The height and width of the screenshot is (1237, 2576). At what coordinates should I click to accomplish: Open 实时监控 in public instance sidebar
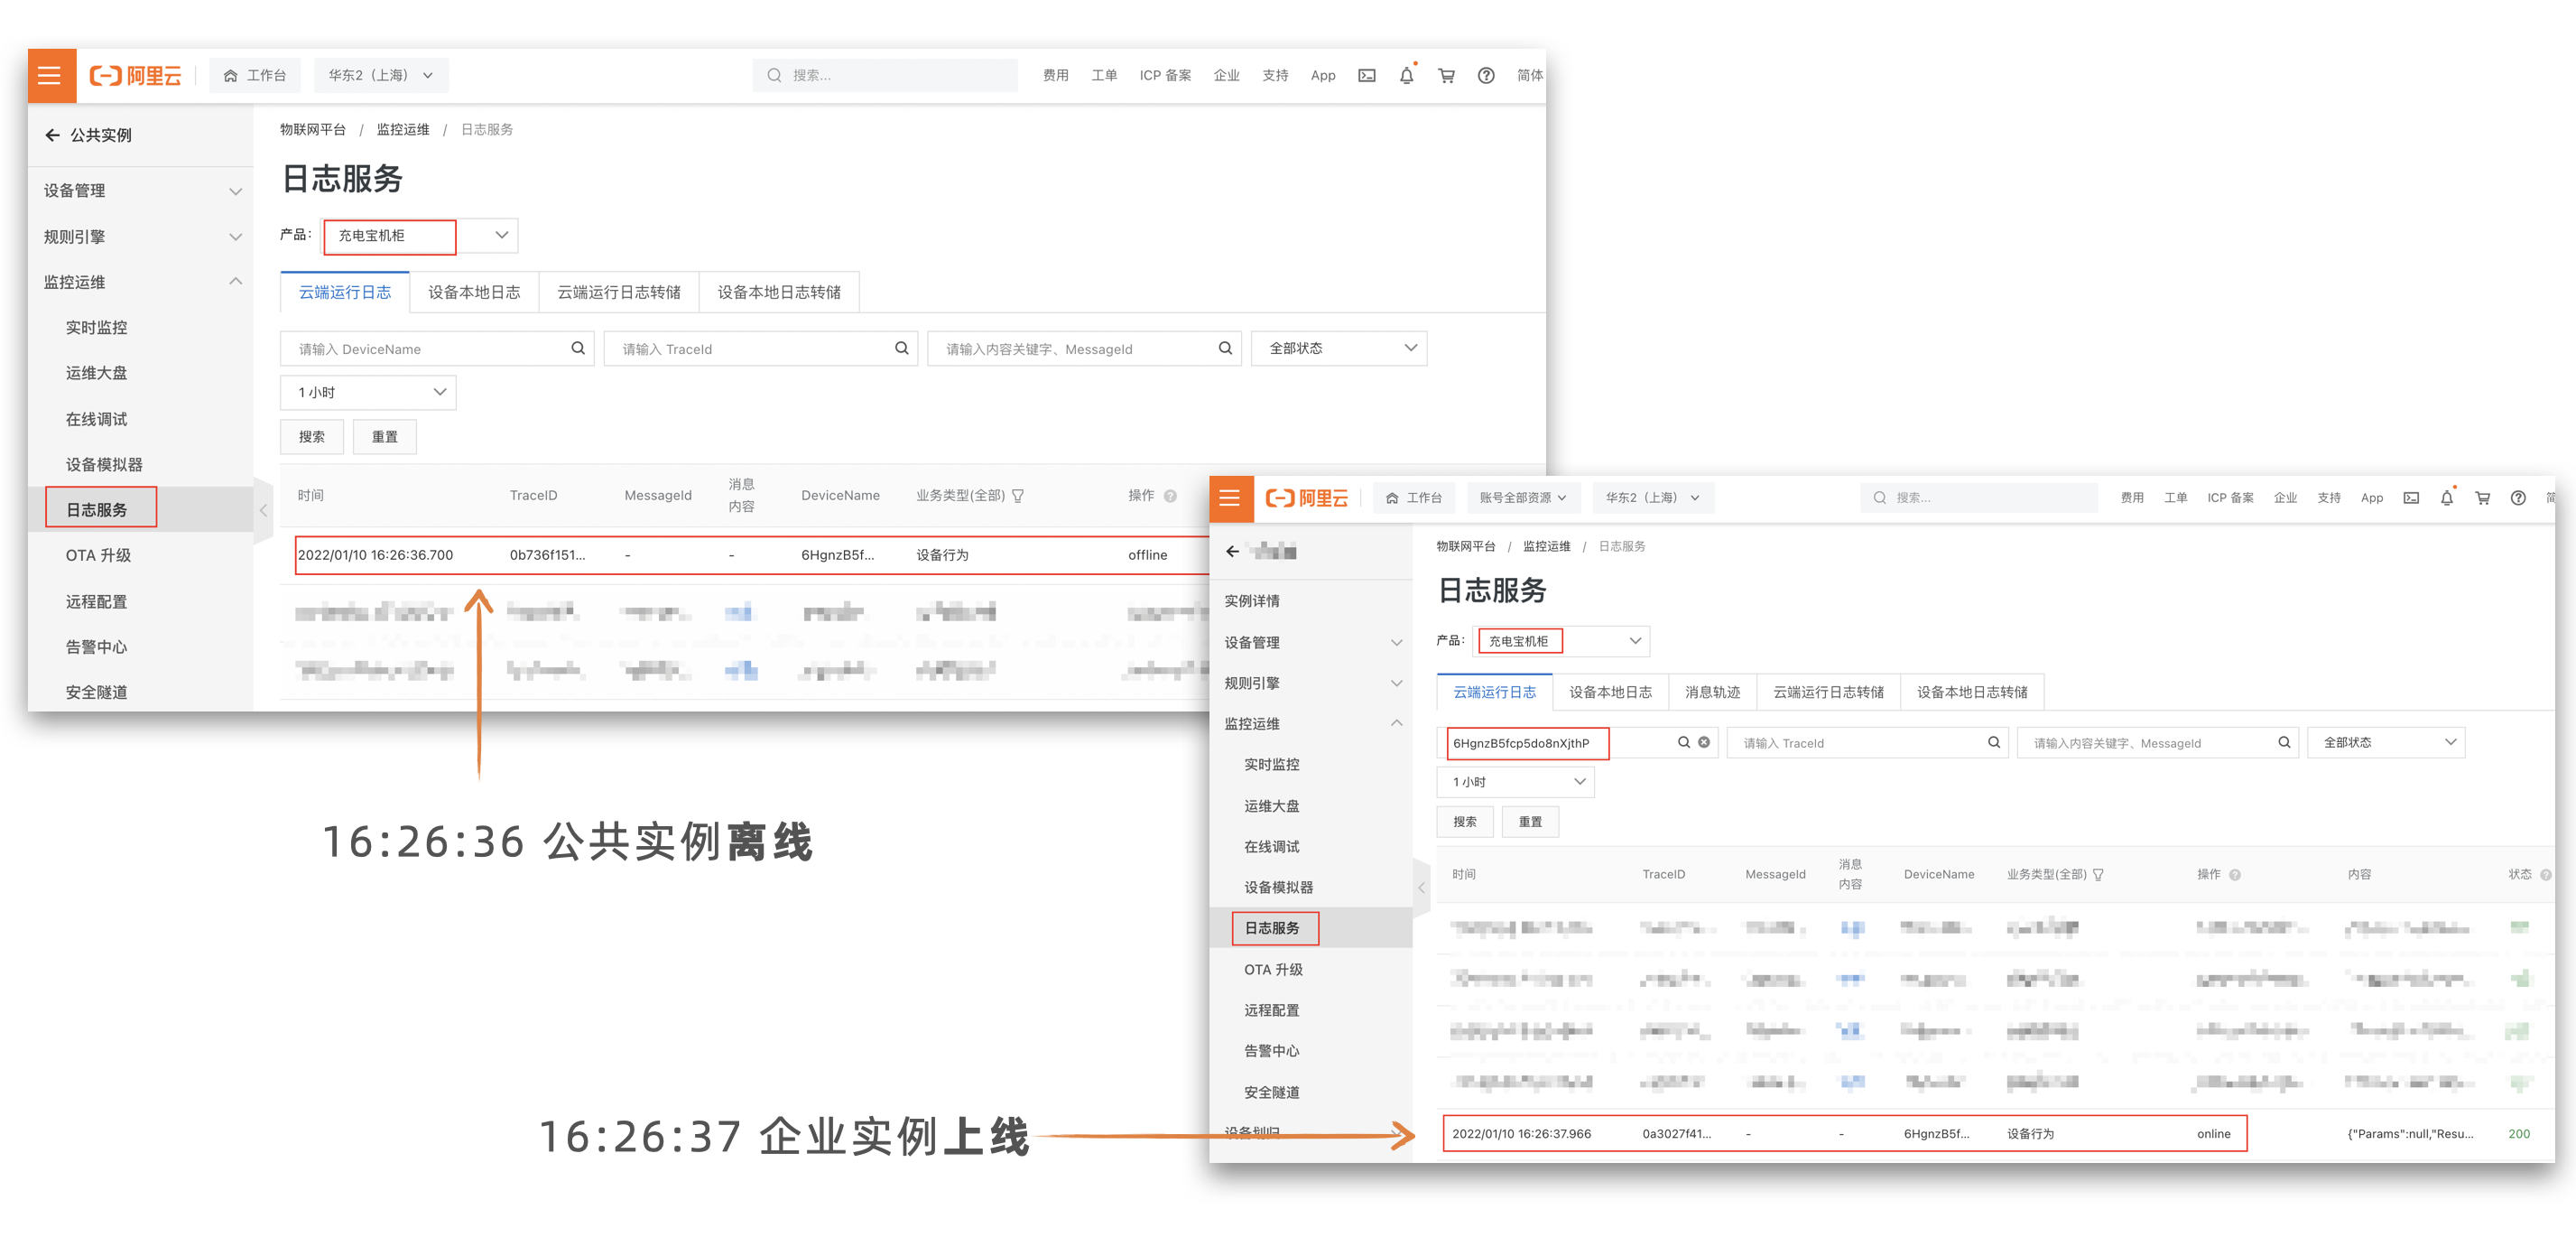click(97, 327)
